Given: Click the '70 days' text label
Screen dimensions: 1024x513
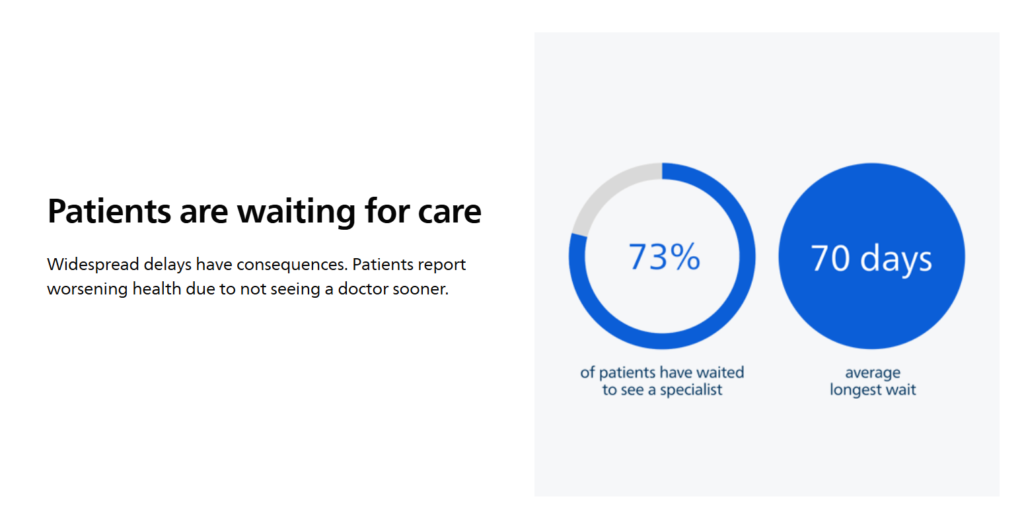Looking at the screenshot, I should tap(872, 258).
